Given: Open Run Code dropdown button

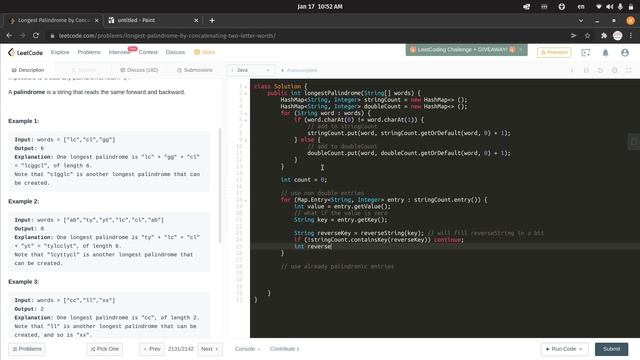Looking at the screenshot, I should point(564,349).
